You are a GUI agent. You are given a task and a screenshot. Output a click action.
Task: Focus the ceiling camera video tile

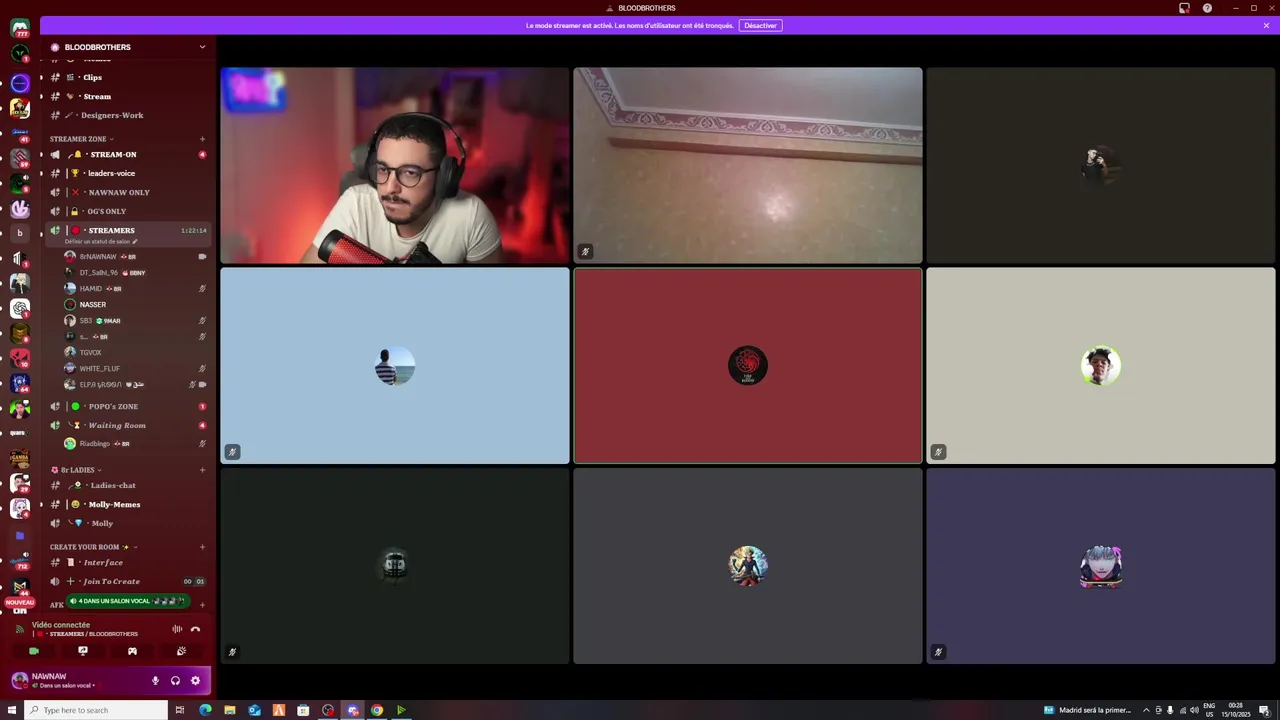click(748, 165)
